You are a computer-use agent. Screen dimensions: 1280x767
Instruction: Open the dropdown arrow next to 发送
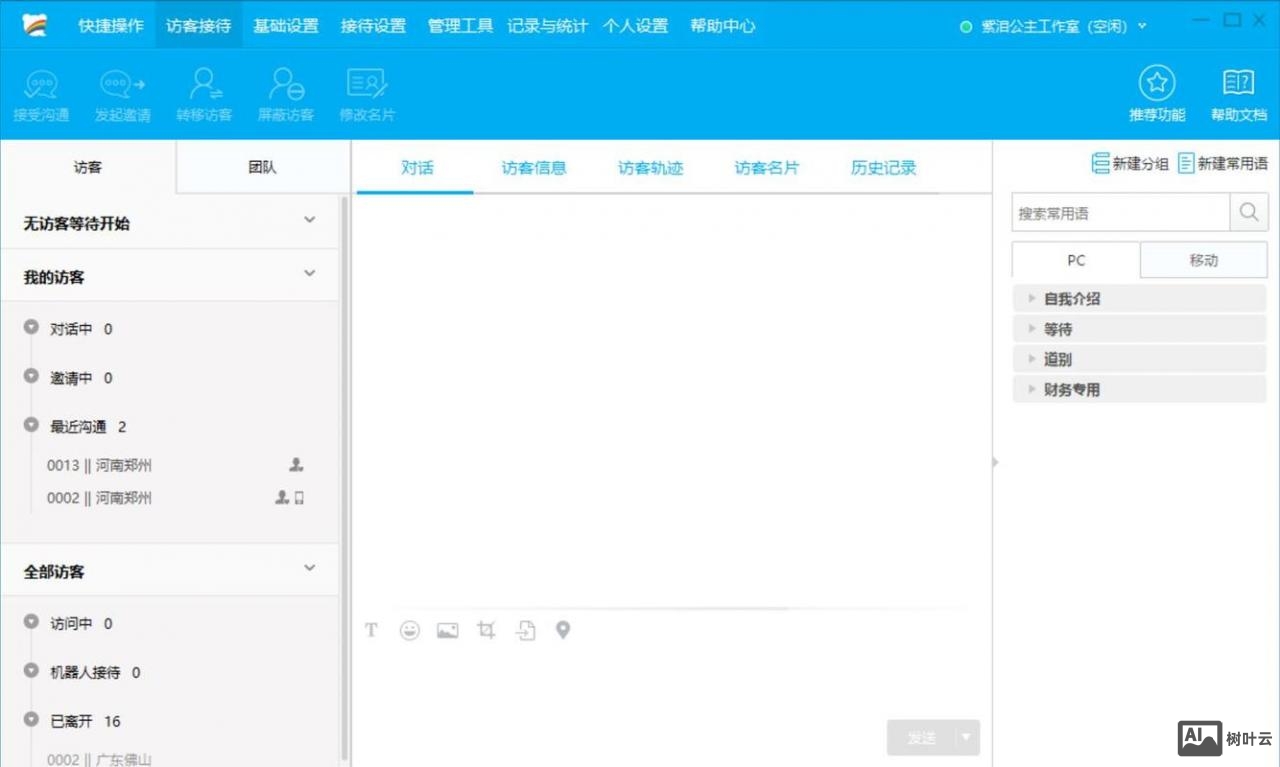coord(966,737)
